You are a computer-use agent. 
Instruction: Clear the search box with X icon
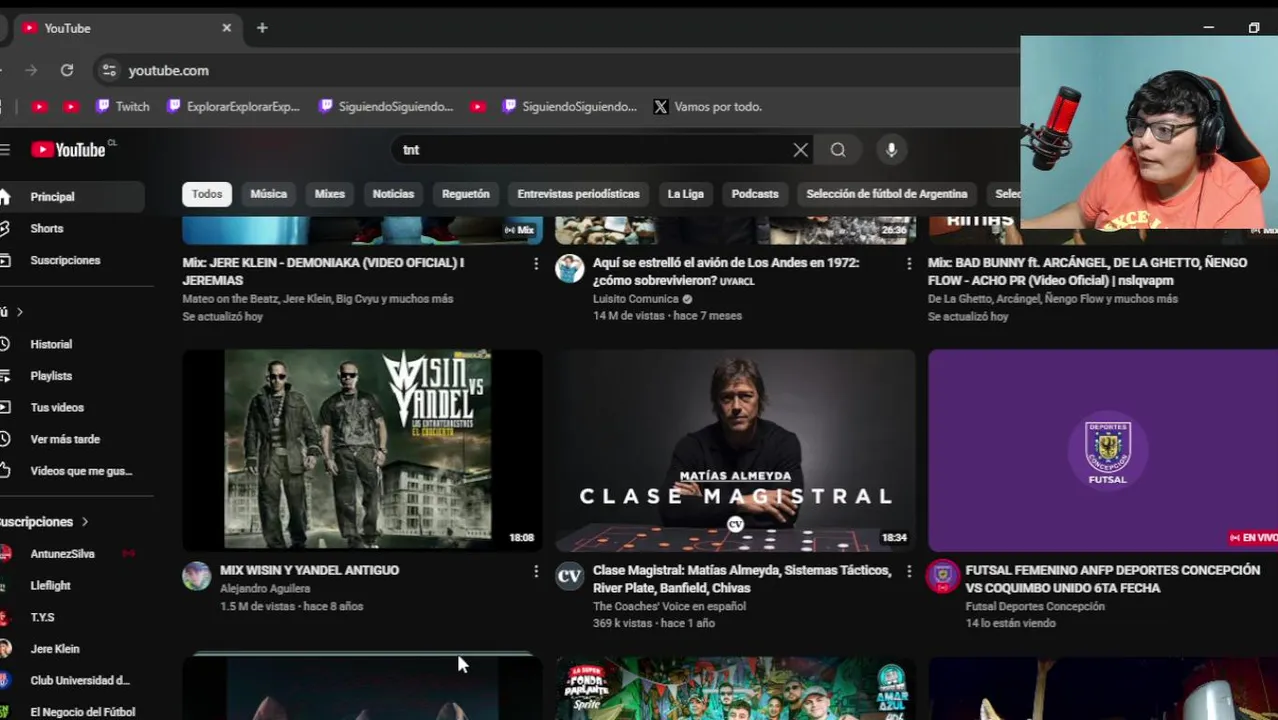click(x=800, y=150)
